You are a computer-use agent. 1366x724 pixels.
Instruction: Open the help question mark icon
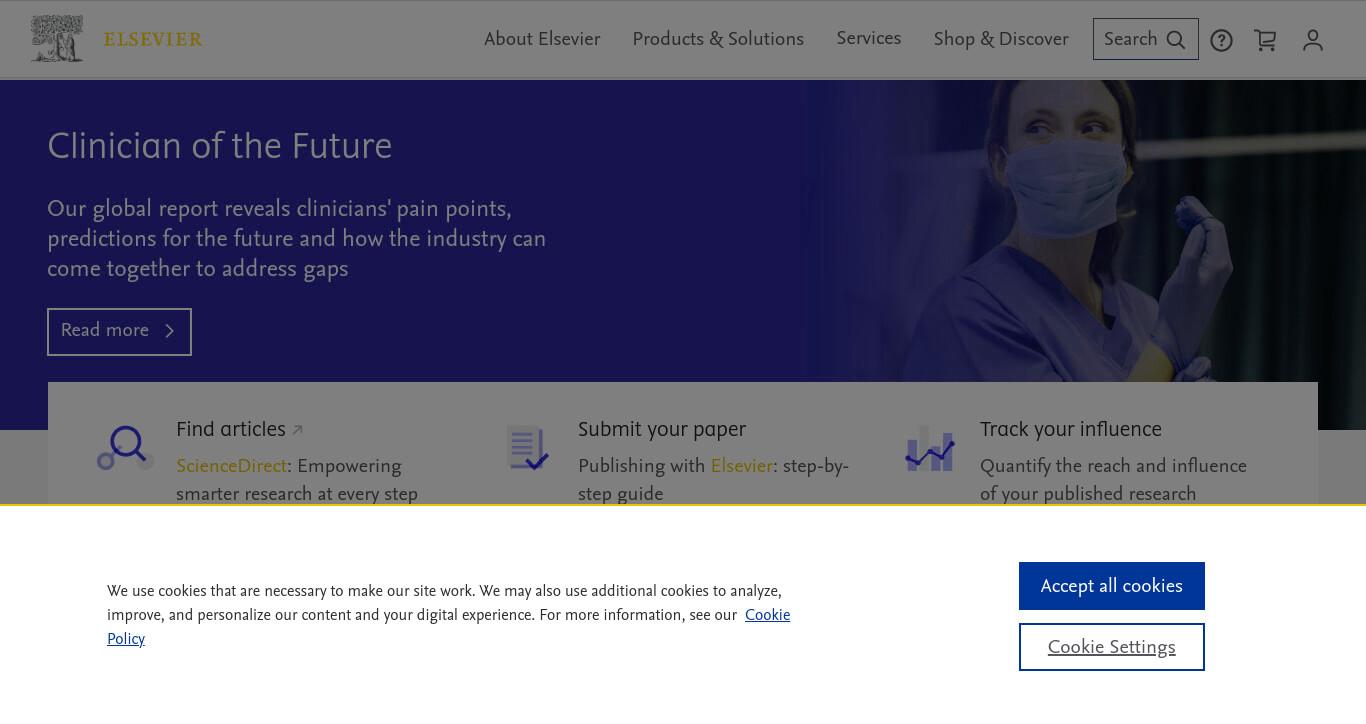coord(1221,40)
